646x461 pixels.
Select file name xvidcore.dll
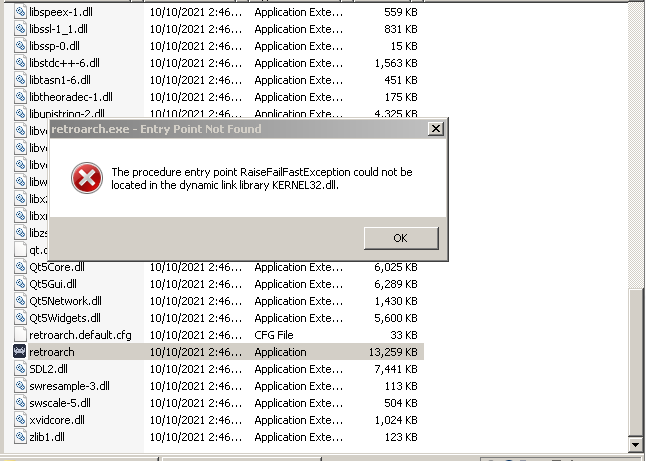pos(57,420)
